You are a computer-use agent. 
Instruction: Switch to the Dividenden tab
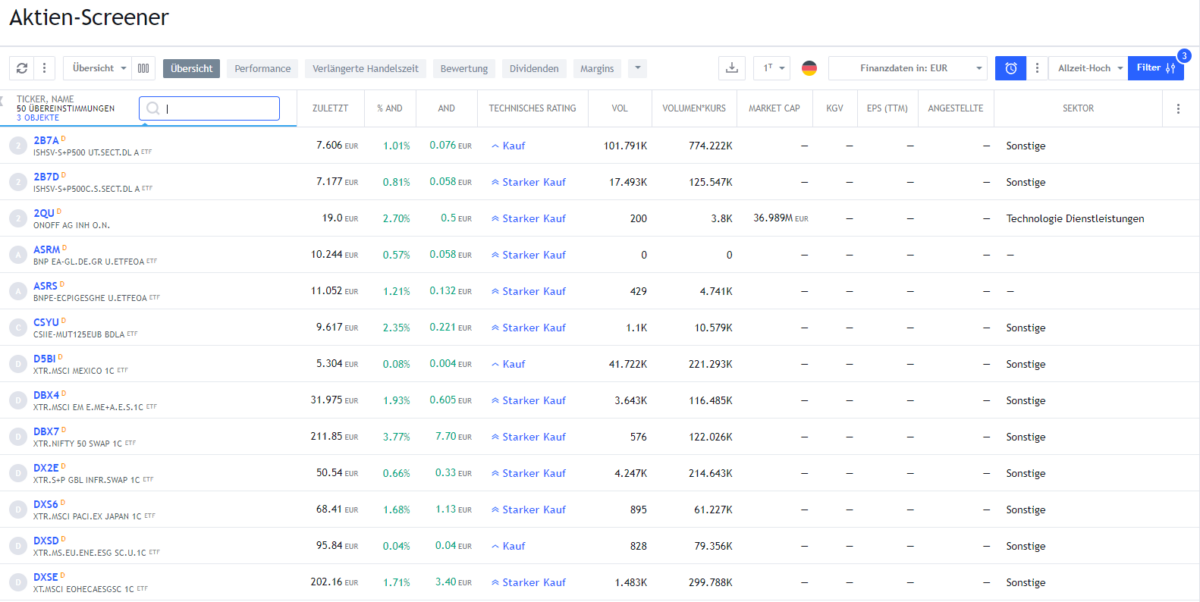[534, 68]
